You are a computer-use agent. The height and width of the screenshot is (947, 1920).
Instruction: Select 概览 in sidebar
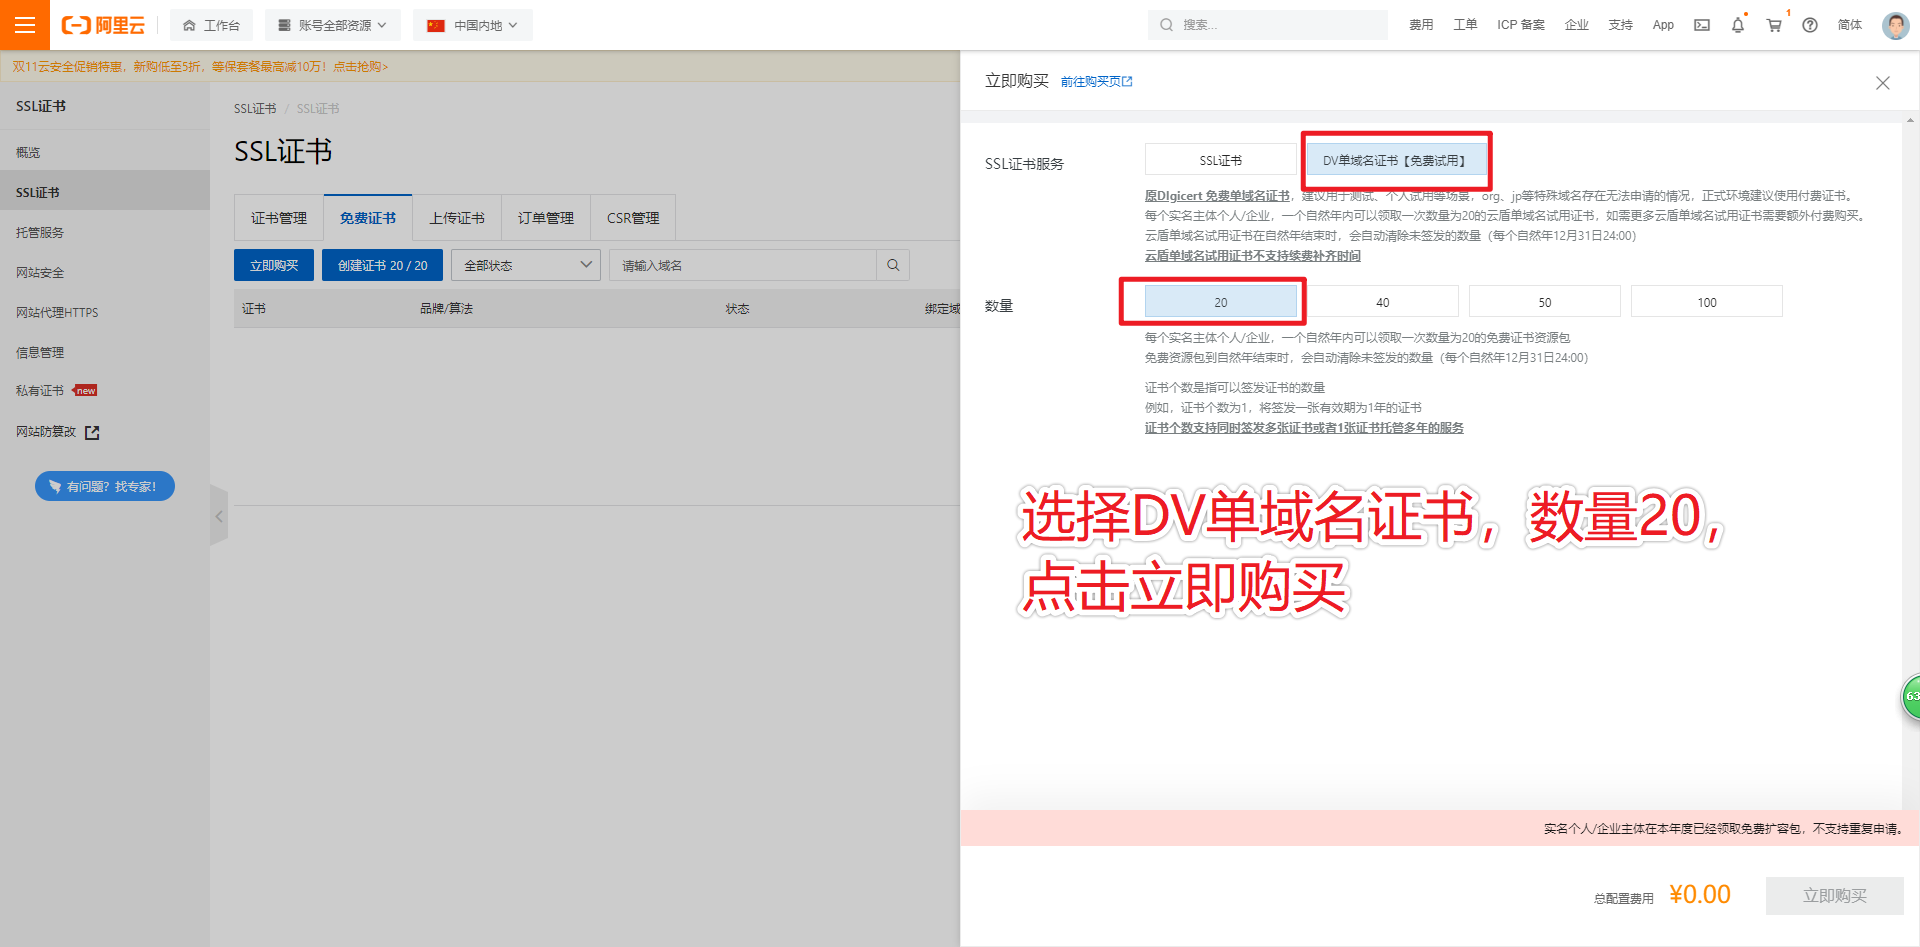point(105,152)
